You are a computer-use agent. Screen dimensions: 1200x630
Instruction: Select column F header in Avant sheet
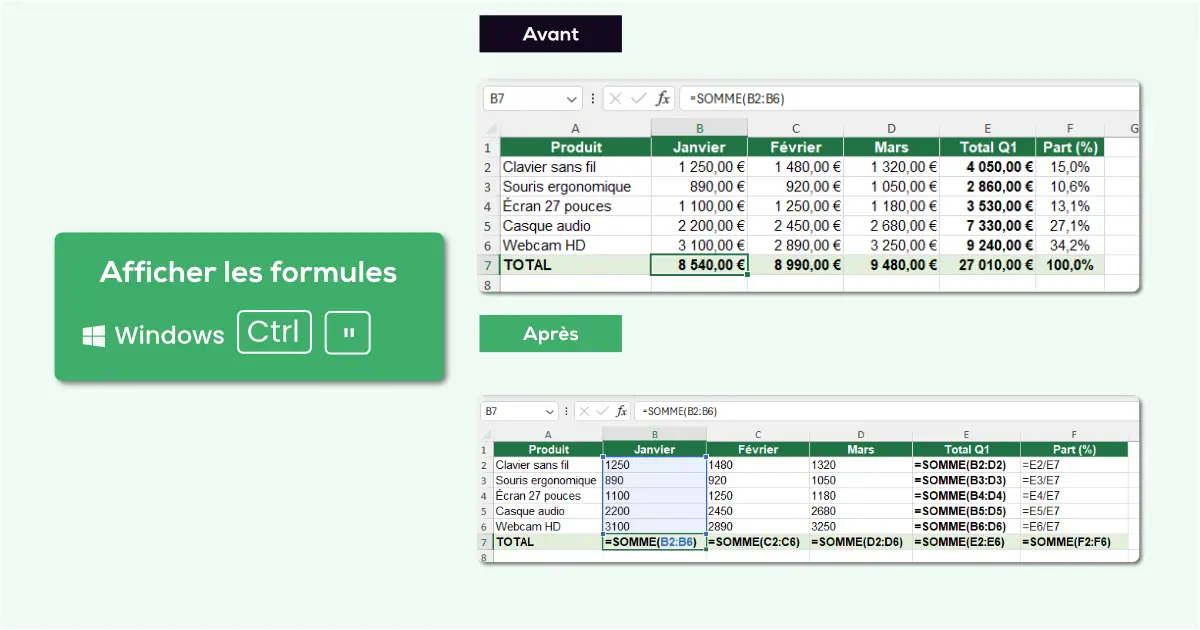(x=1069, y=128)
